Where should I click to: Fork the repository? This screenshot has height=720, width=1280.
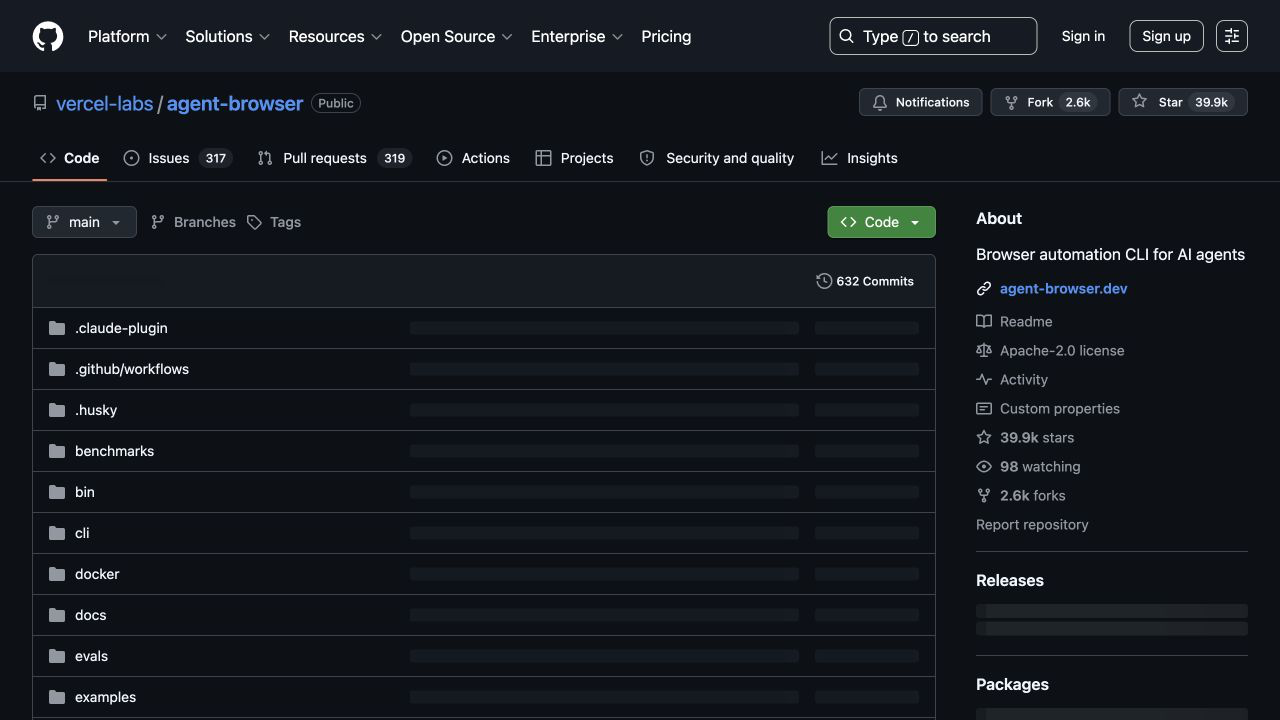[1050, 102]
